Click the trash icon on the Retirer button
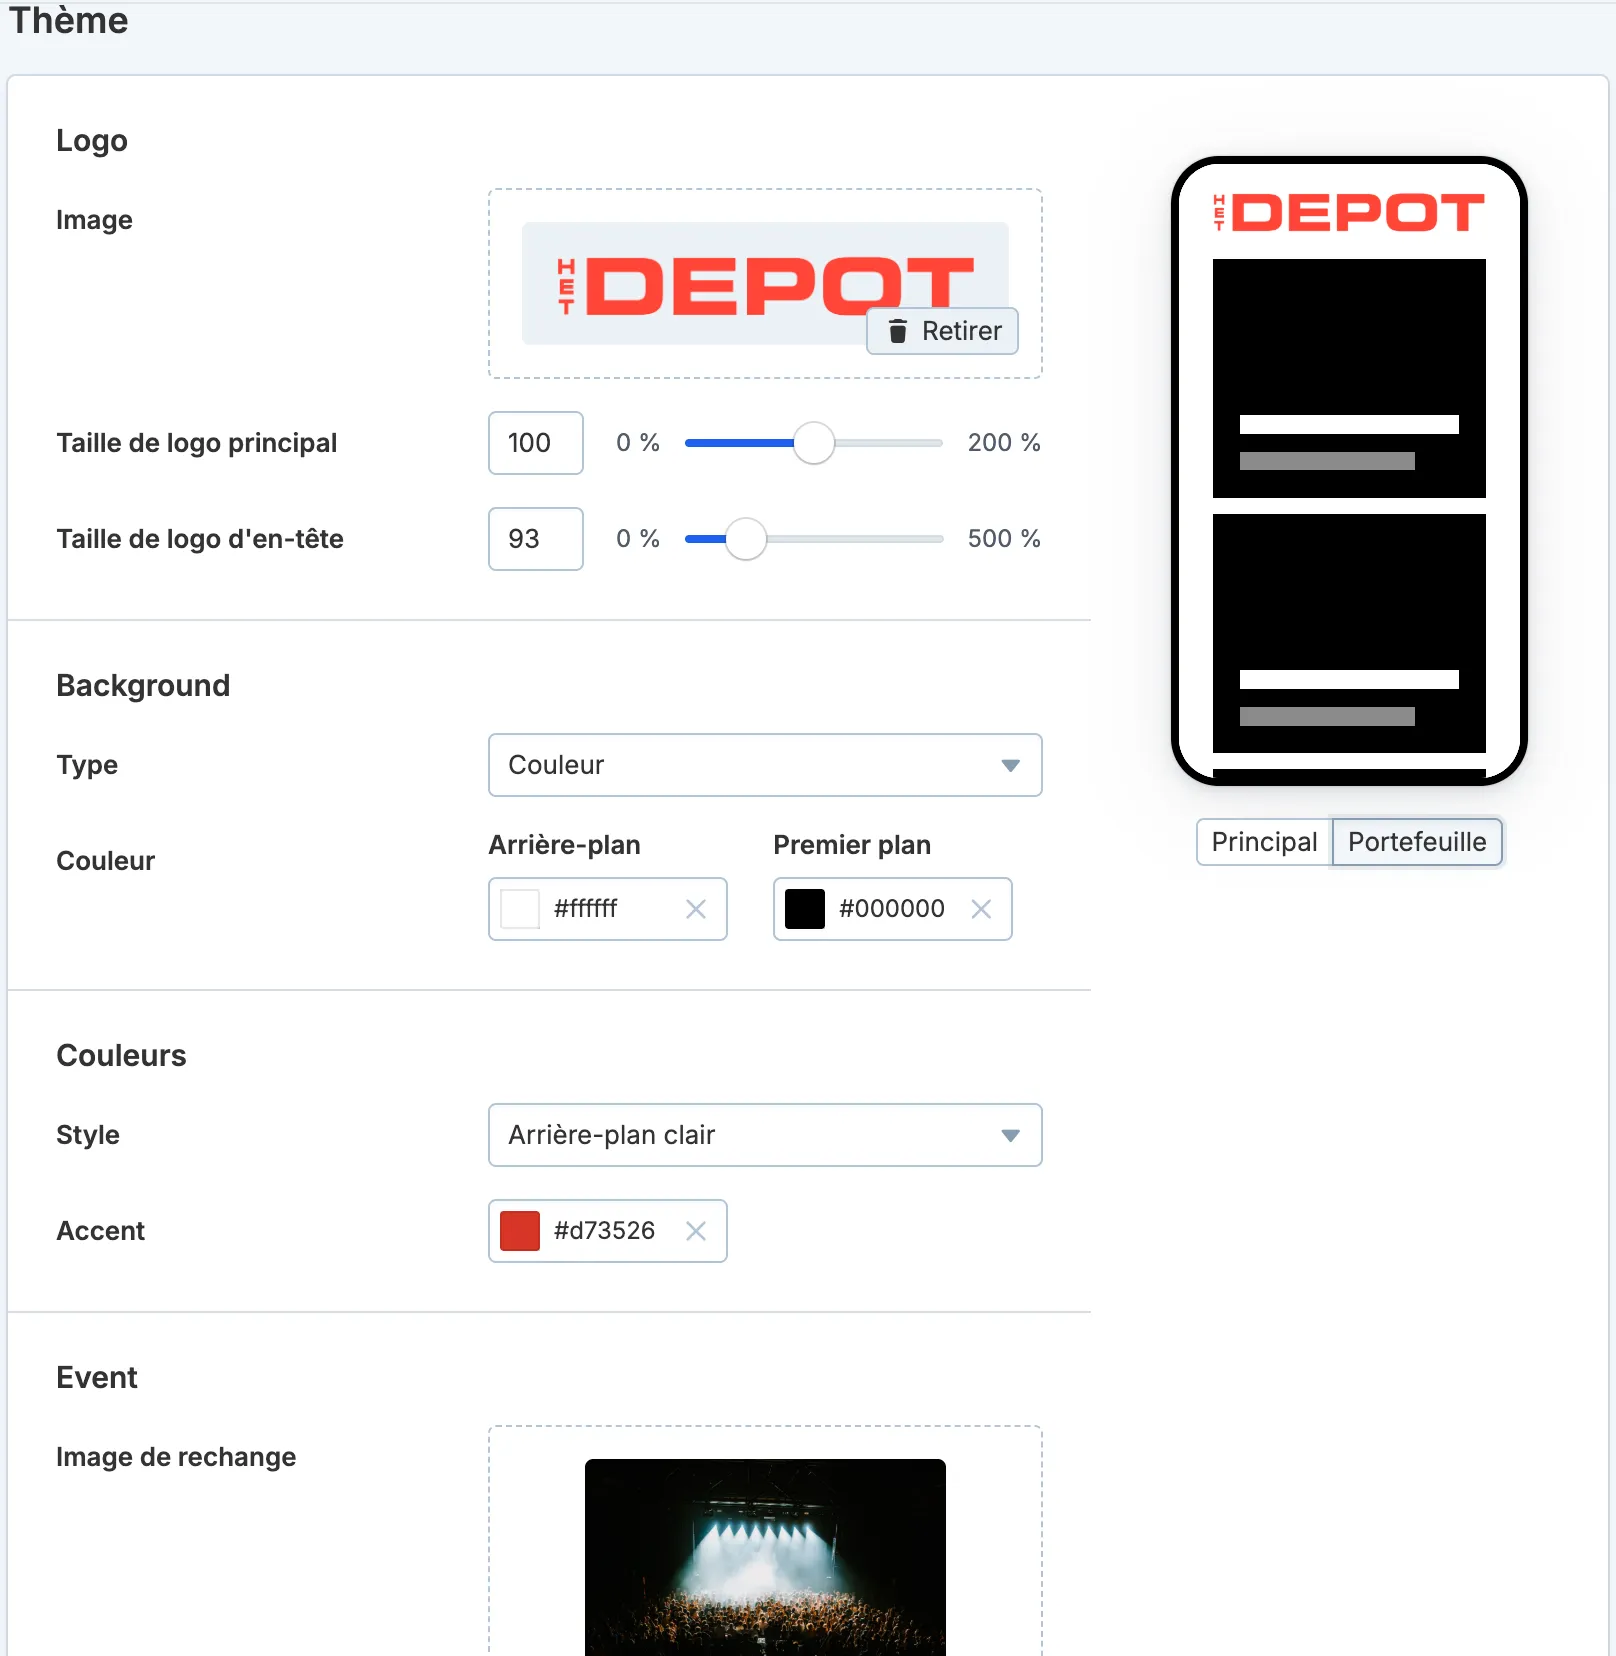Screen dimensions: 1616x1656 tap(898, 331)
